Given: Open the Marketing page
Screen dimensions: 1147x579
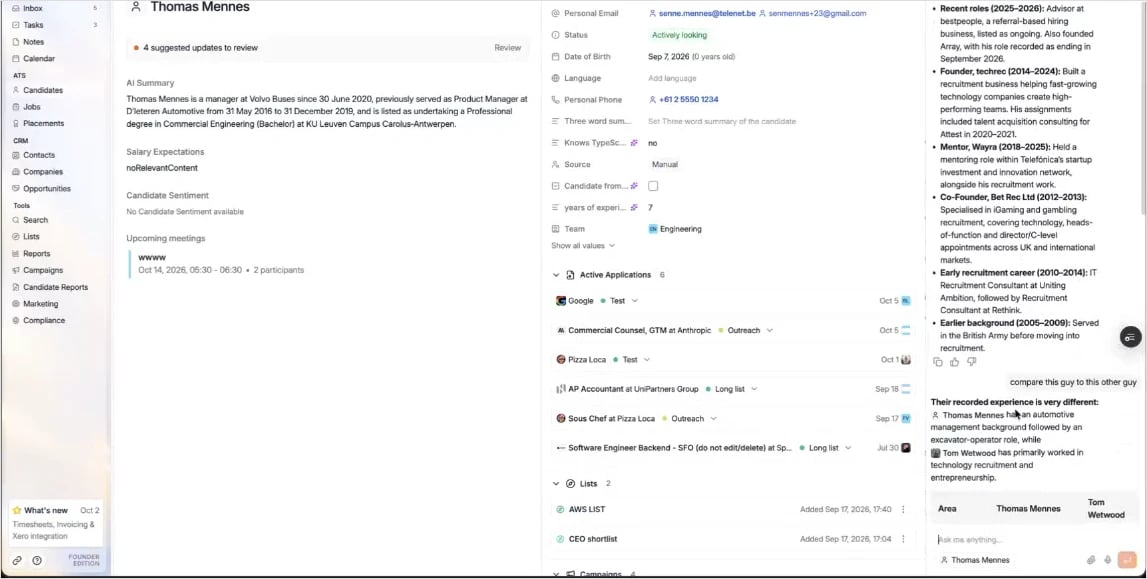Looking at the screenshot, I should tap(40, 304).
